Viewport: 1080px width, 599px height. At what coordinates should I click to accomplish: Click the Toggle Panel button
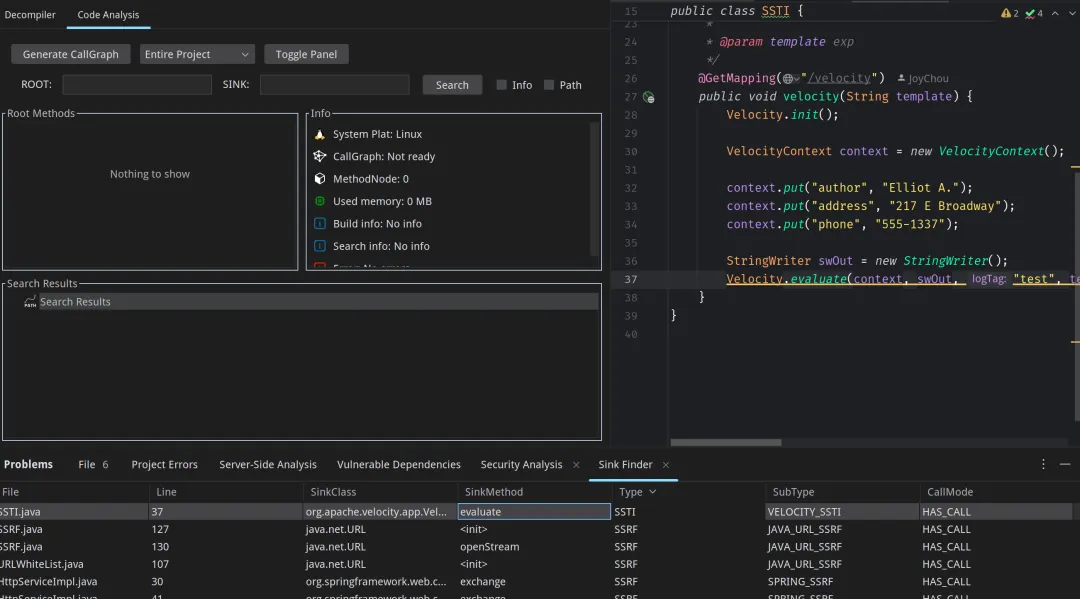[x=306, y=54]
